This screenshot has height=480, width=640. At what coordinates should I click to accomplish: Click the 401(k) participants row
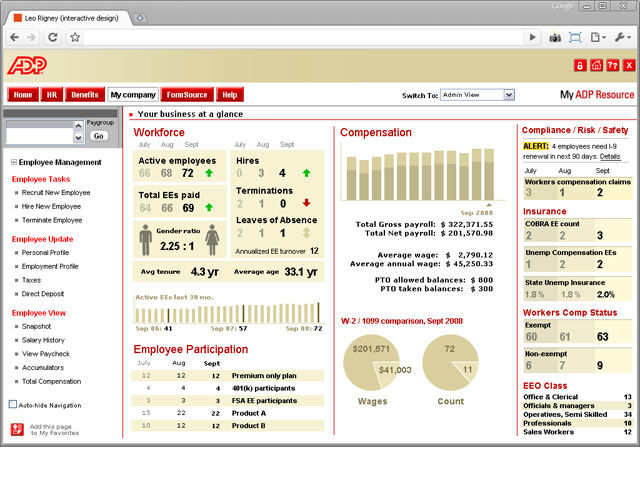[228, 388]
